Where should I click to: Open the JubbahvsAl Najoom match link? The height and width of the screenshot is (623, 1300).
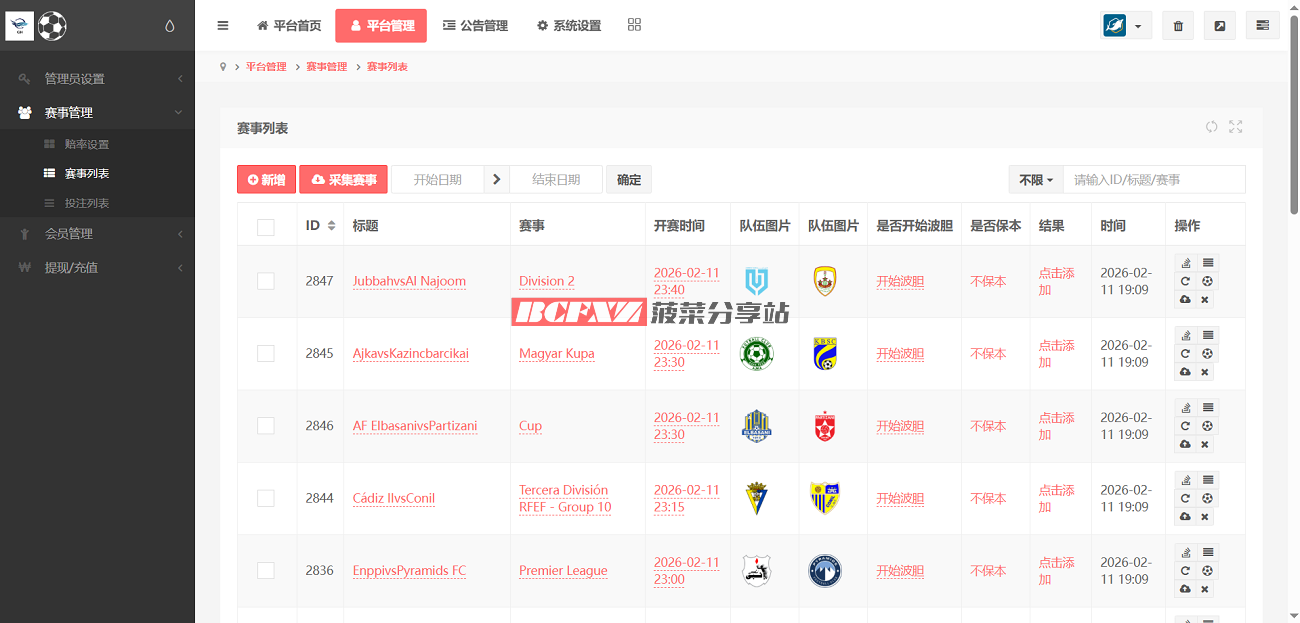click(409, 282)
